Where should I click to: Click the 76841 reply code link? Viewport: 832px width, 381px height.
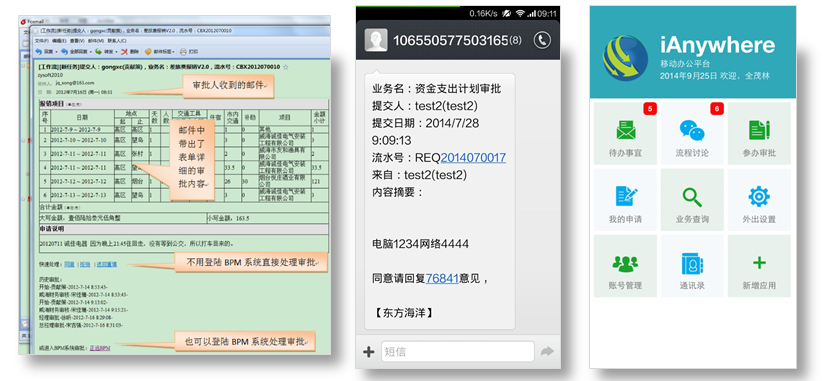(x=442, y=278)
